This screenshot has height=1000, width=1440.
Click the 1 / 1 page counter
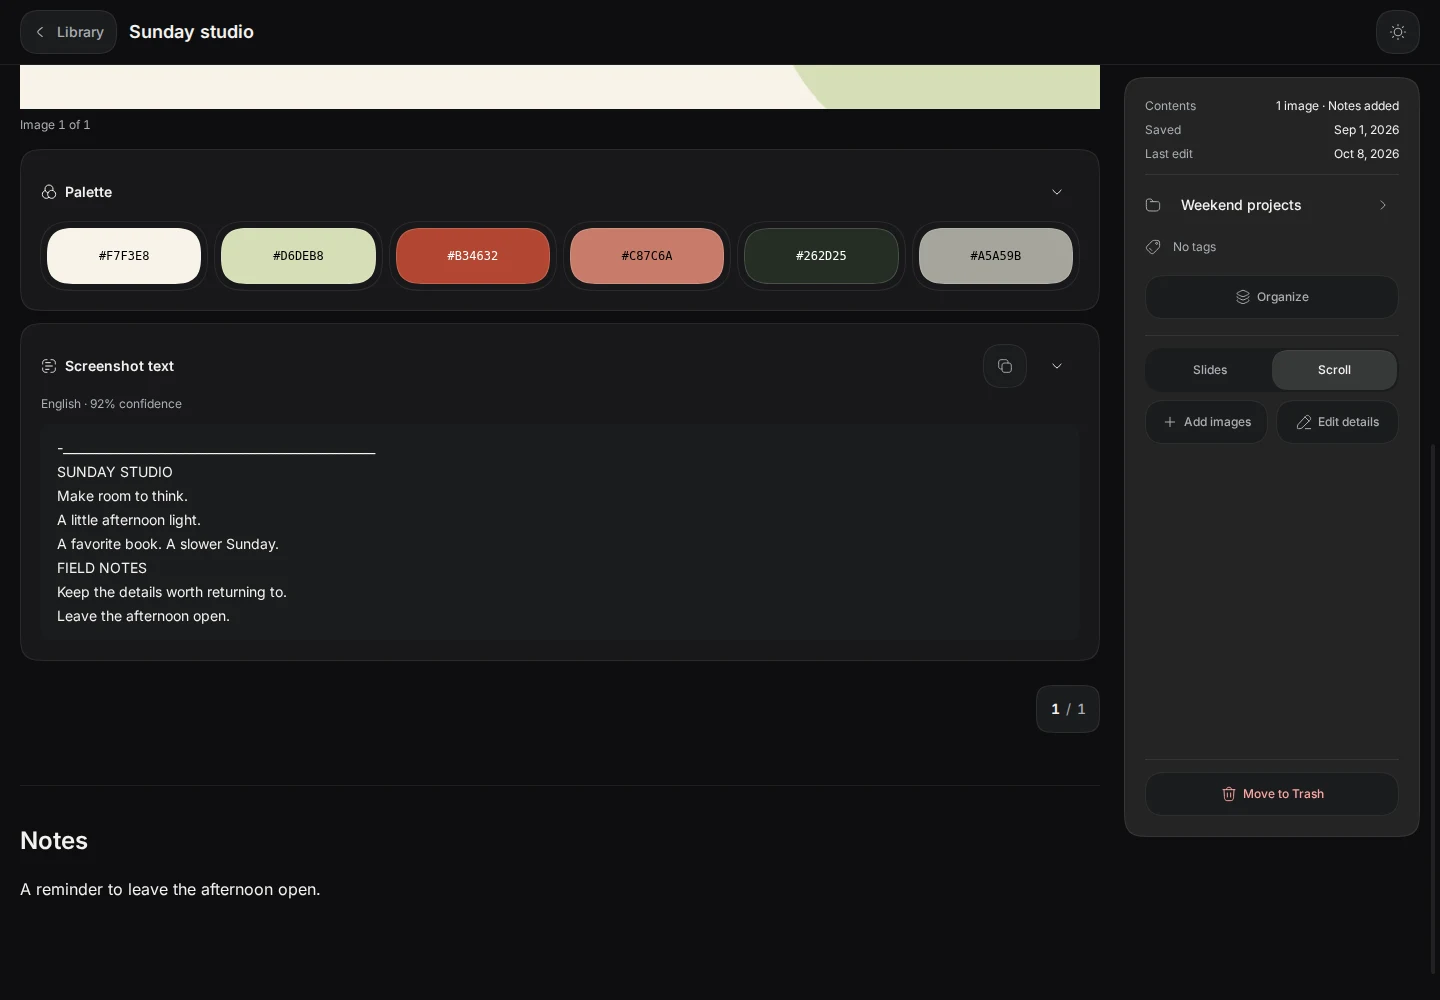[1068, 709]
